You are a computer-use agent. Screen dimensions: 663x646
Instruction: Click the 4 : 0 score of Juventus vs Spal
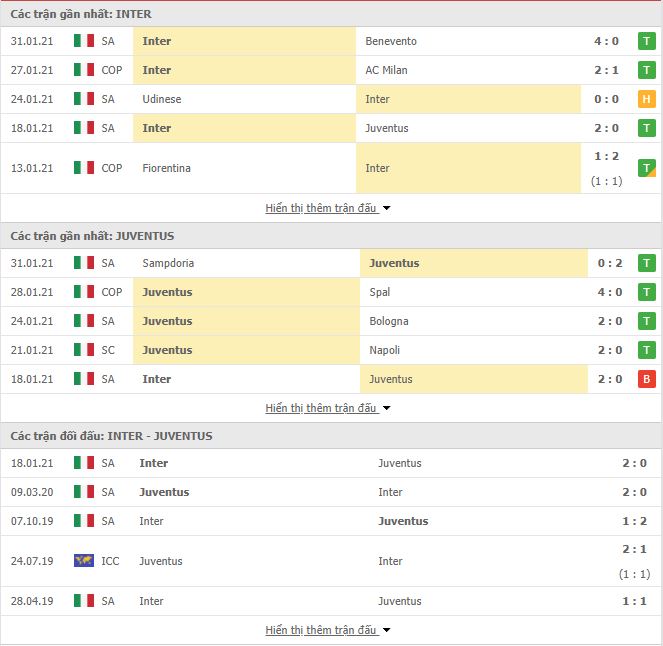pos(610,292)
